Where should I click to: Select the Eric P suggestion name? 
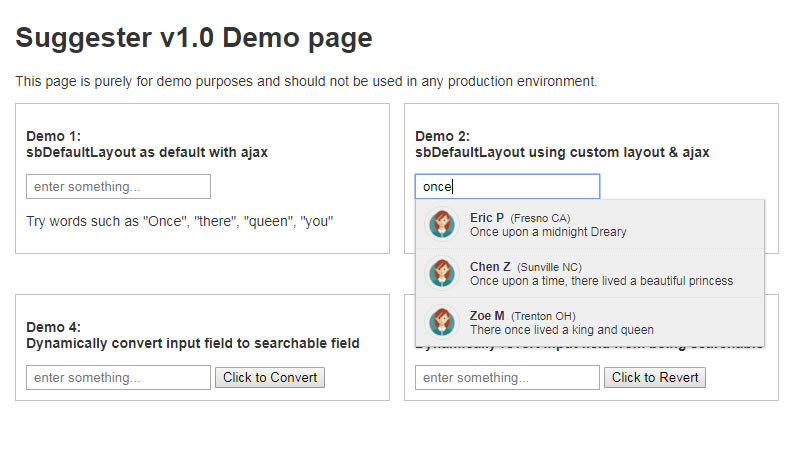click(x=487, y=217)
